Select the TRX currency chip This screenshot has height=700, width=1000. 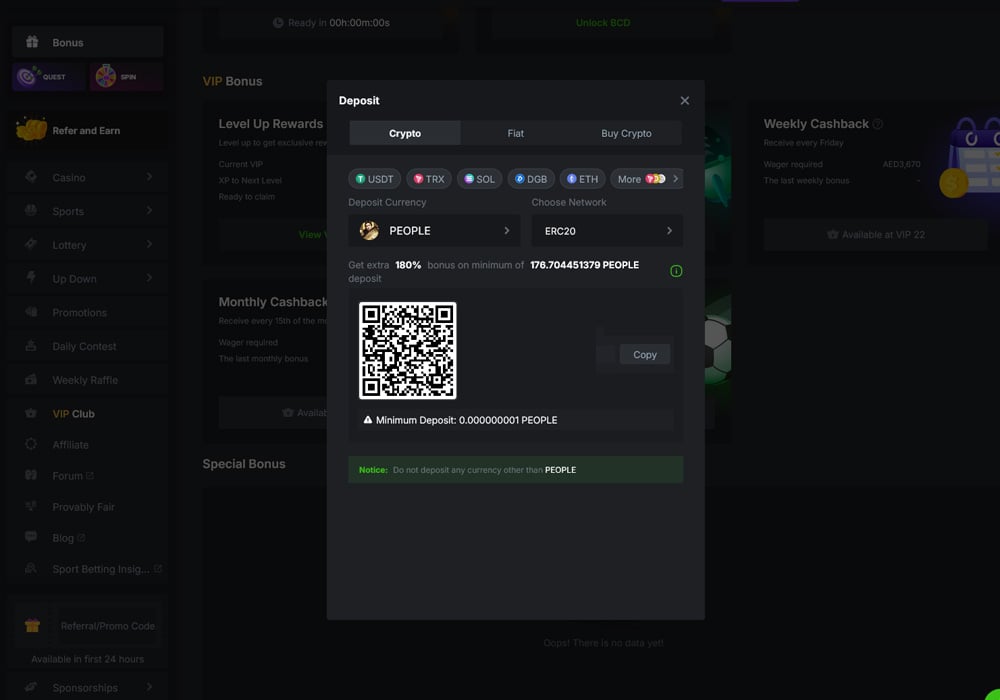pos(429,179)
